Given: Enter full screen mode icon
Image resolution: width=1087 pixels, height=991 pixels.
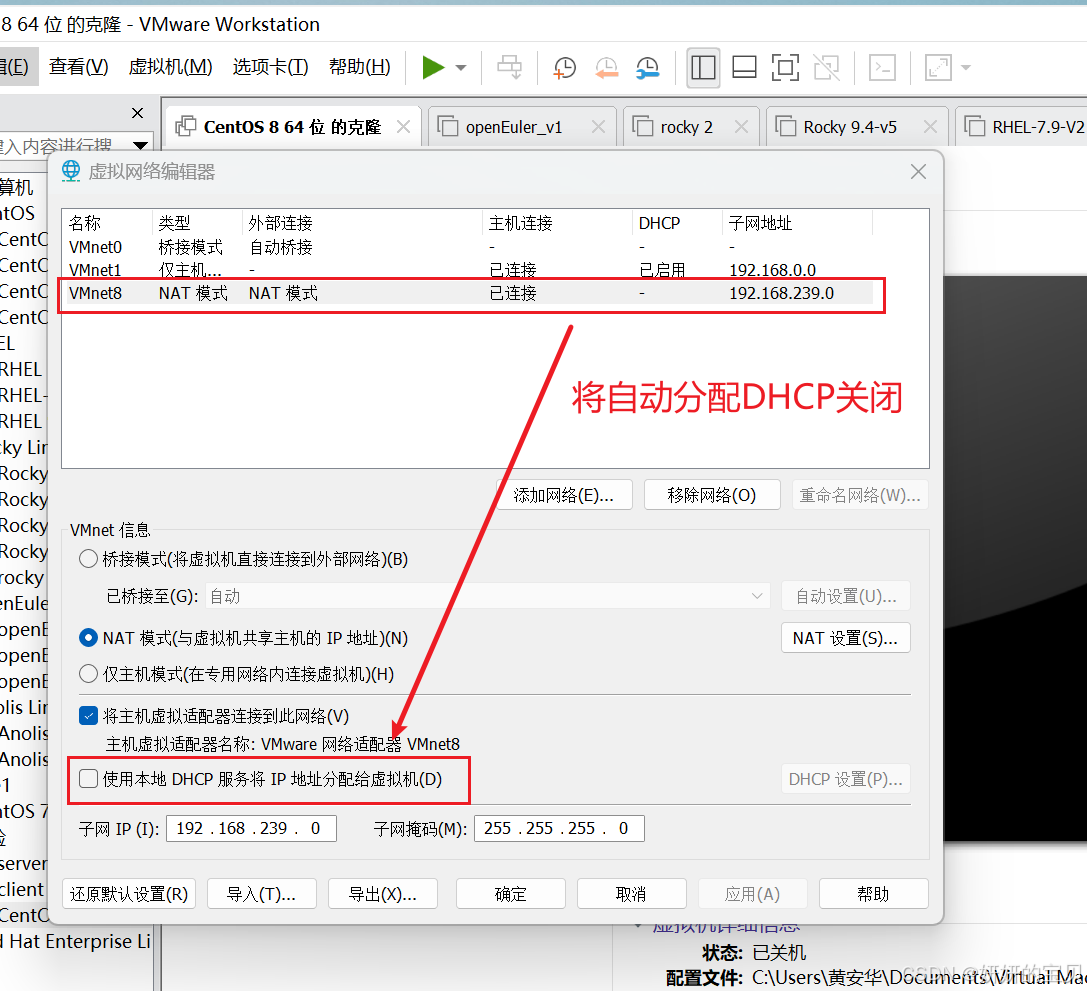Looking at the screenshot, I should point(785,67).
